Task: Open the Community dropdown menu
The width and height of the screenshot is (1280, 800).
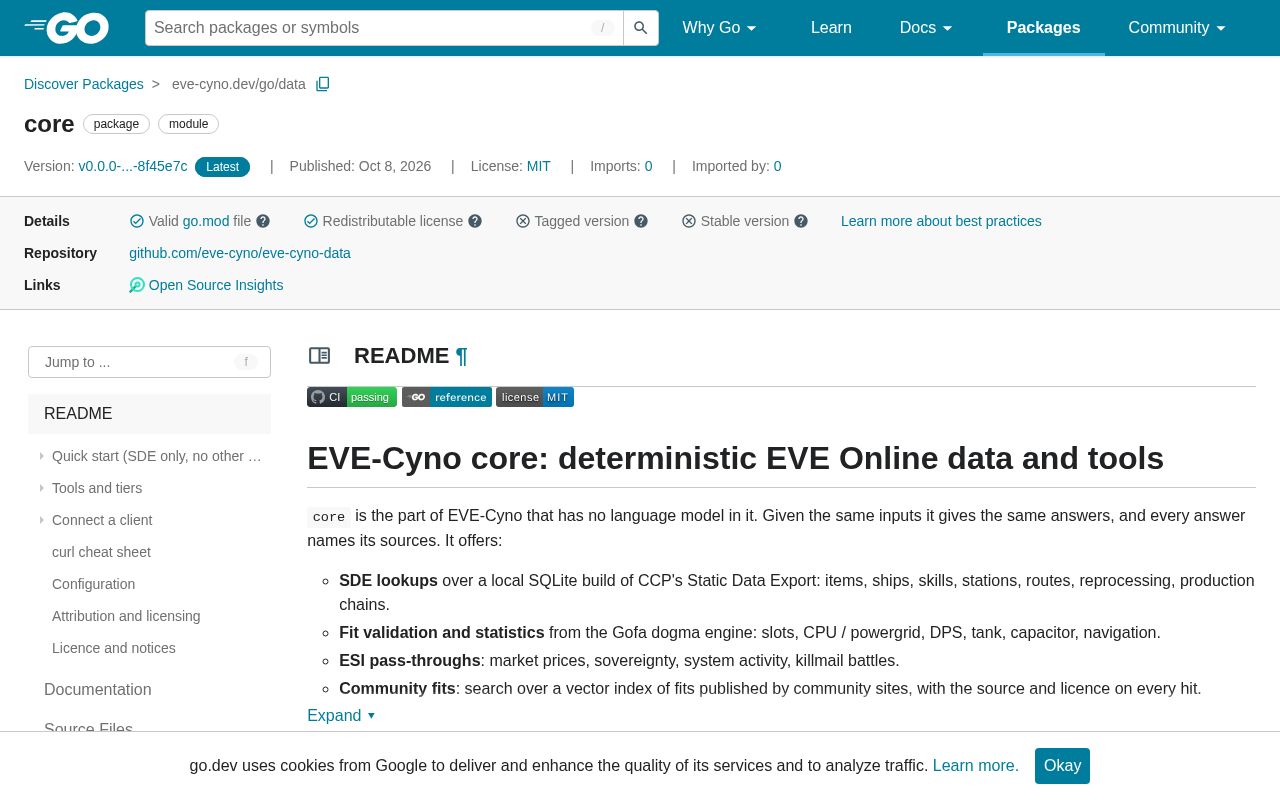Action: pyautogui.click(x=1177, y=28)
